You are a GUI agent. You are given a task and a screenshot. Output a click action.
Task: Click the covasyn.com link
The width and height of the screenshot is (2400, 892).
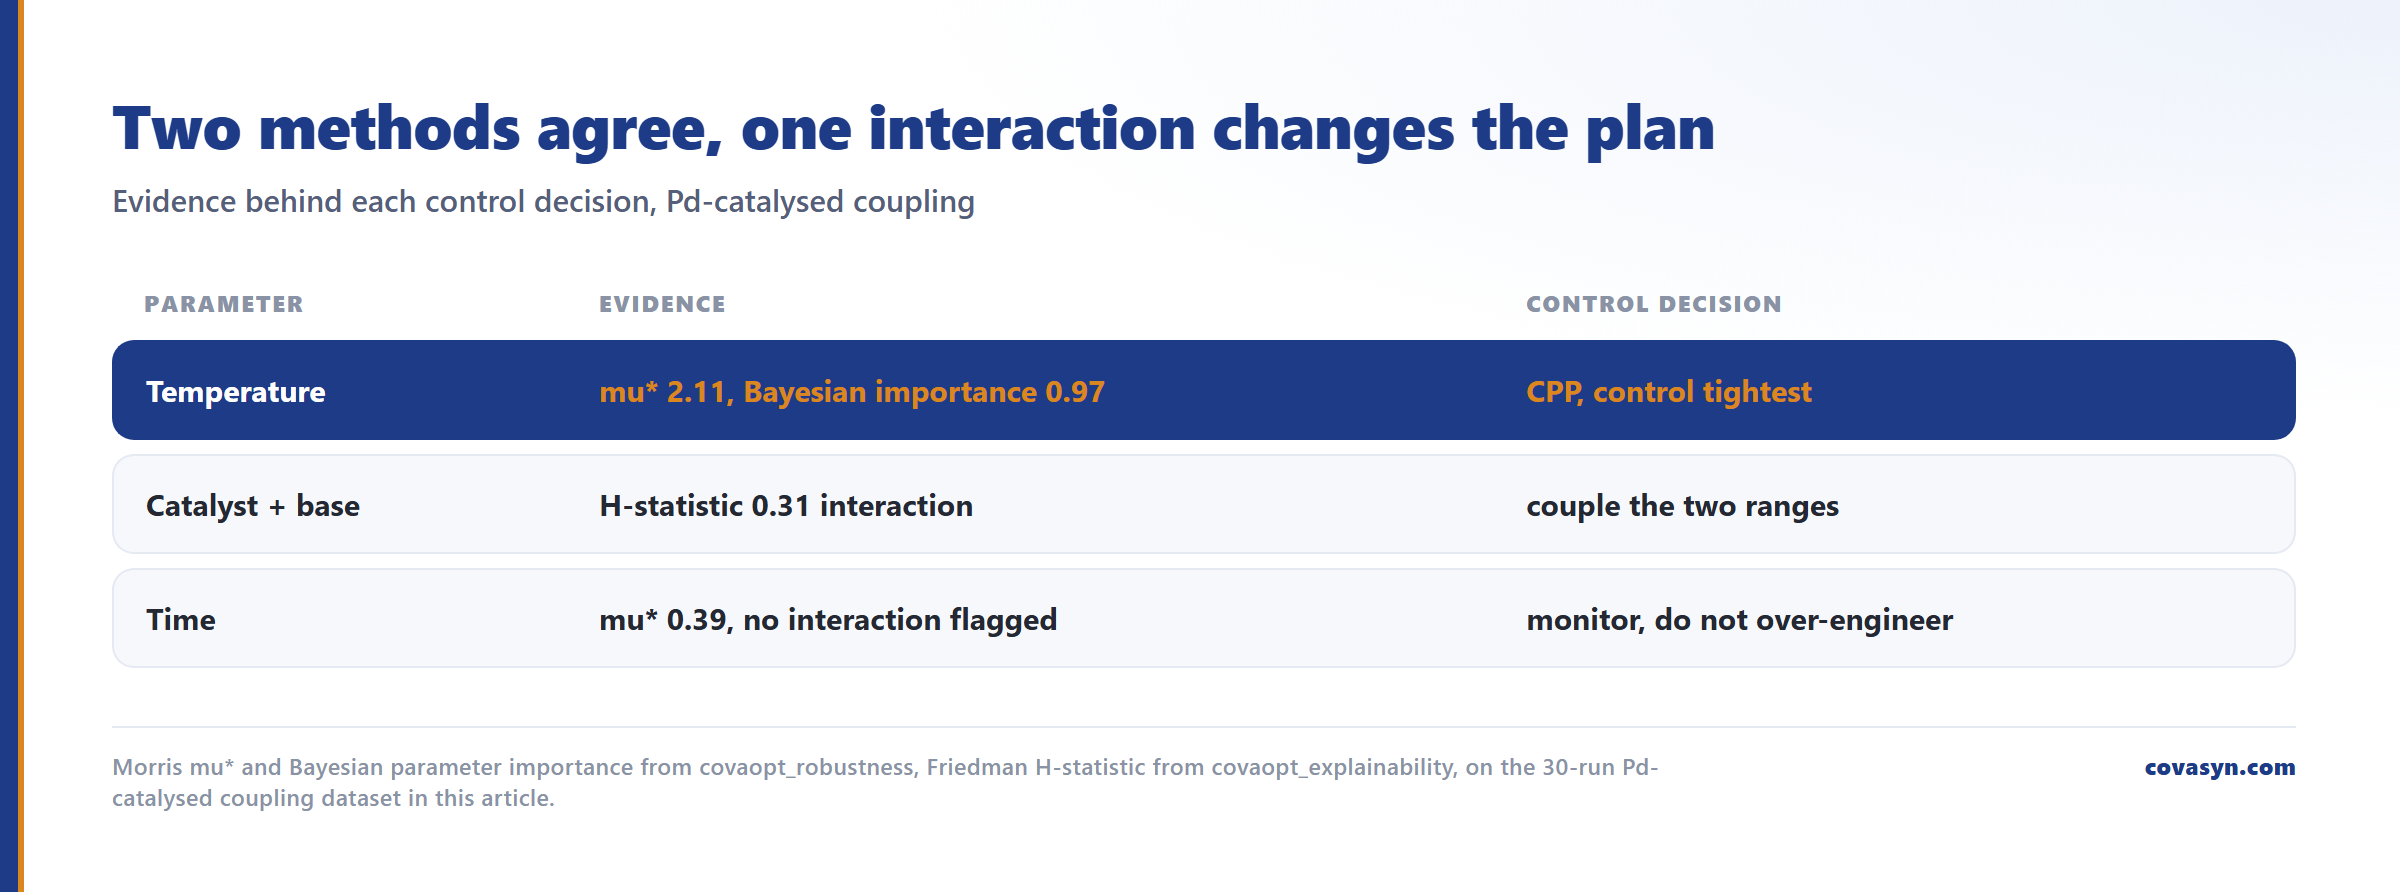[2219, 768]
